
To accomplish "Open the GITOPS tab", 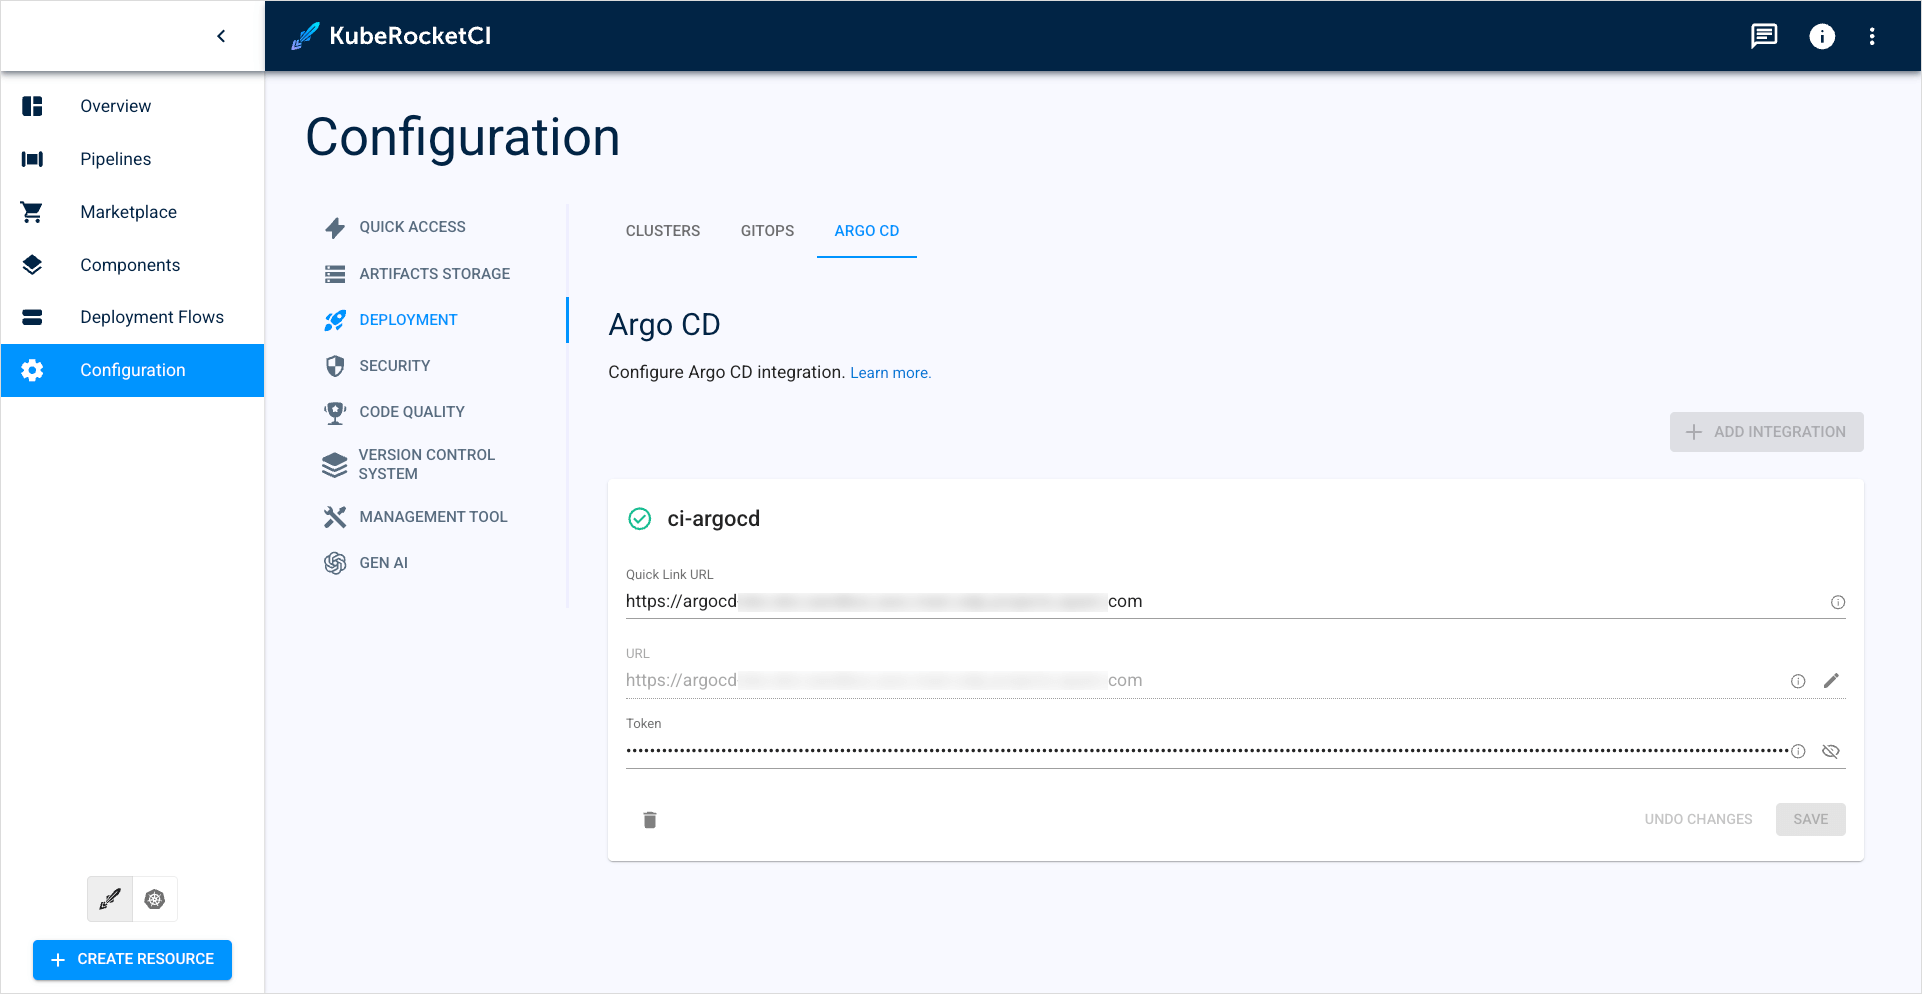I will 767,231.
